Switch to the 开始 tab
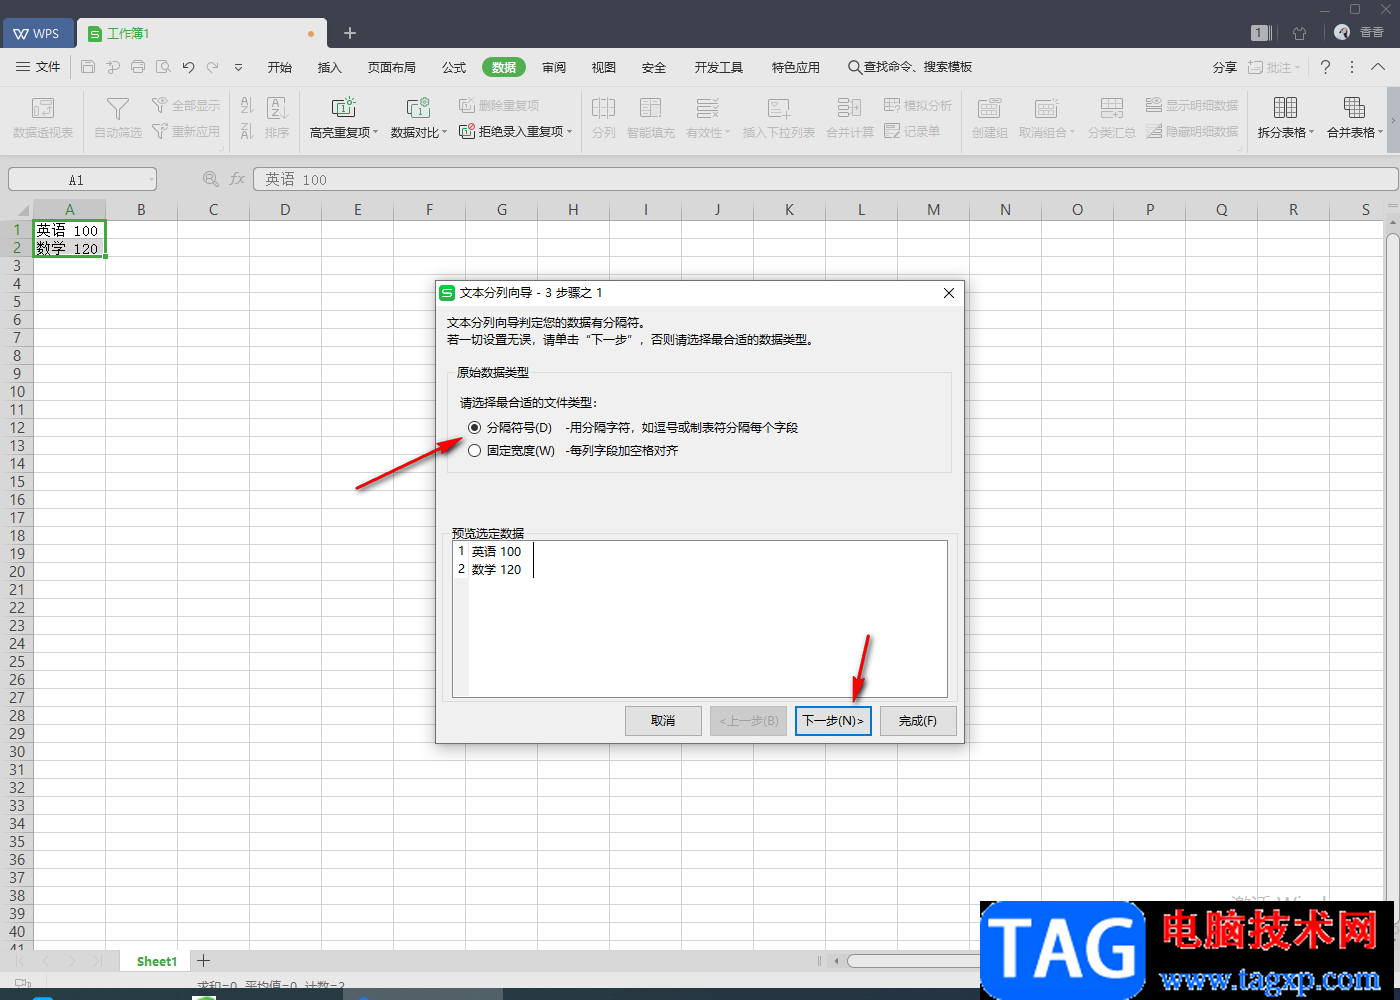Viewport: 1400px width, 1000px height. pyautogui.click(x=280, y=67)
